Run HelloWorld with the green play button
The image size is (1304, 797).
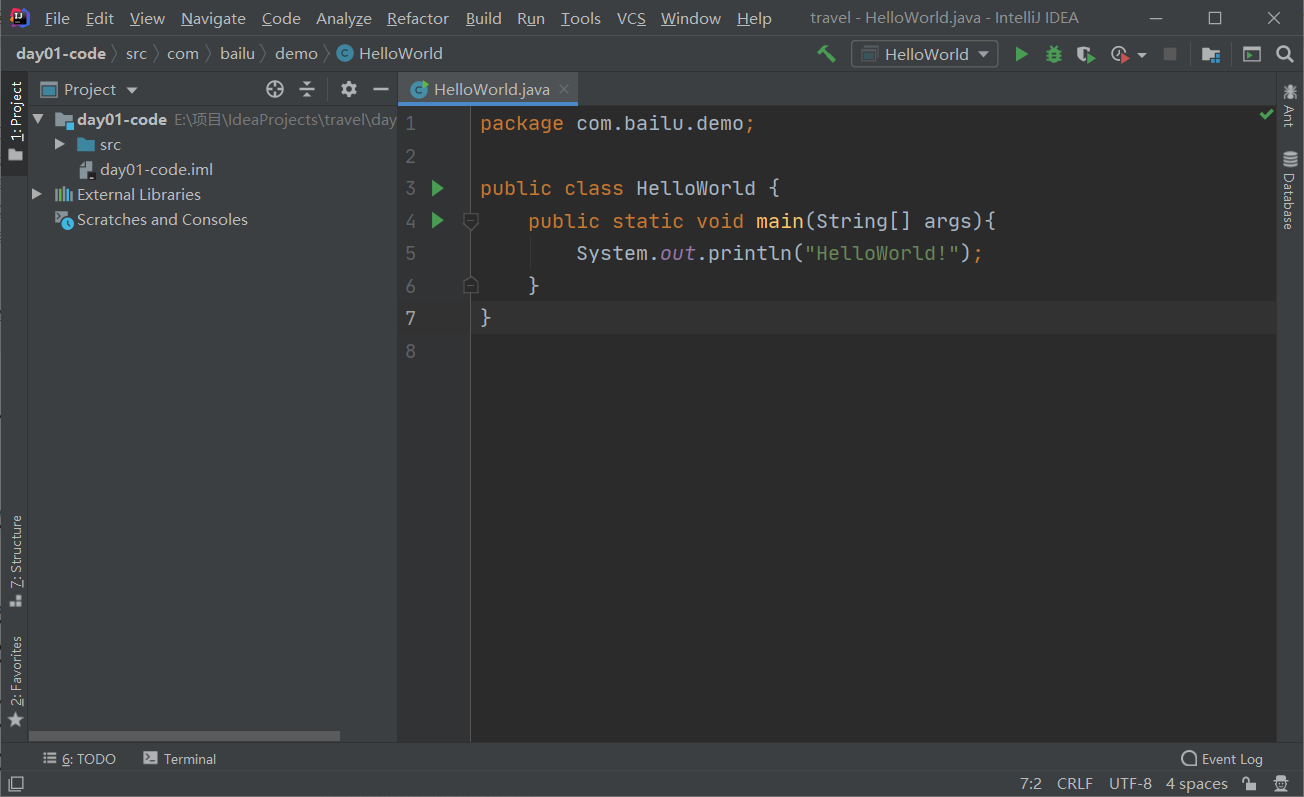[x=1021, y=54]
